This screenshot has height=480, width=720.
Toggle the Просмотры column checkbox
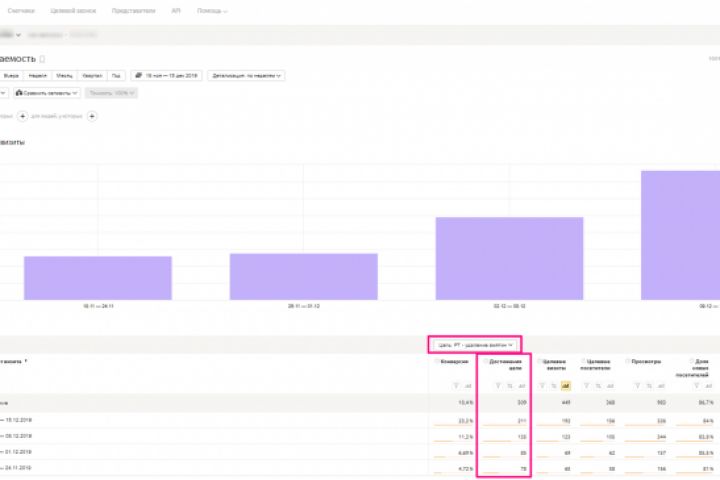coord(628,361)
